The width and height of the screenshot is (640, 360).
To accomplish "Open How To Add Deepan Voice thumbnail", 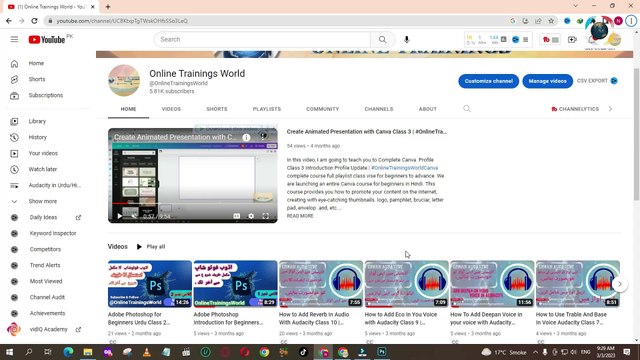I will [x=492, y=284].
